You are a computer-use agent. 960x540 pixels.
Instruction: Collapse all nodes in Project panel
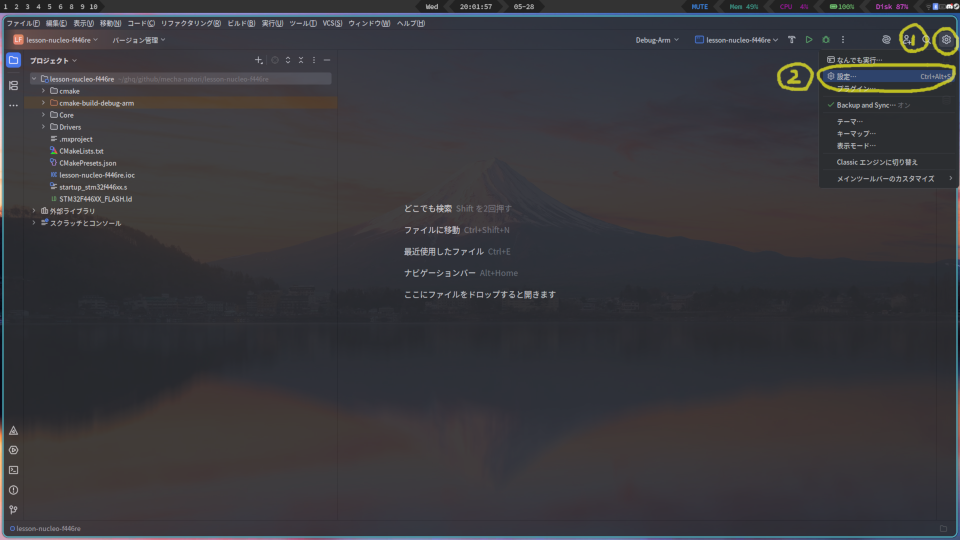[301, 60]
